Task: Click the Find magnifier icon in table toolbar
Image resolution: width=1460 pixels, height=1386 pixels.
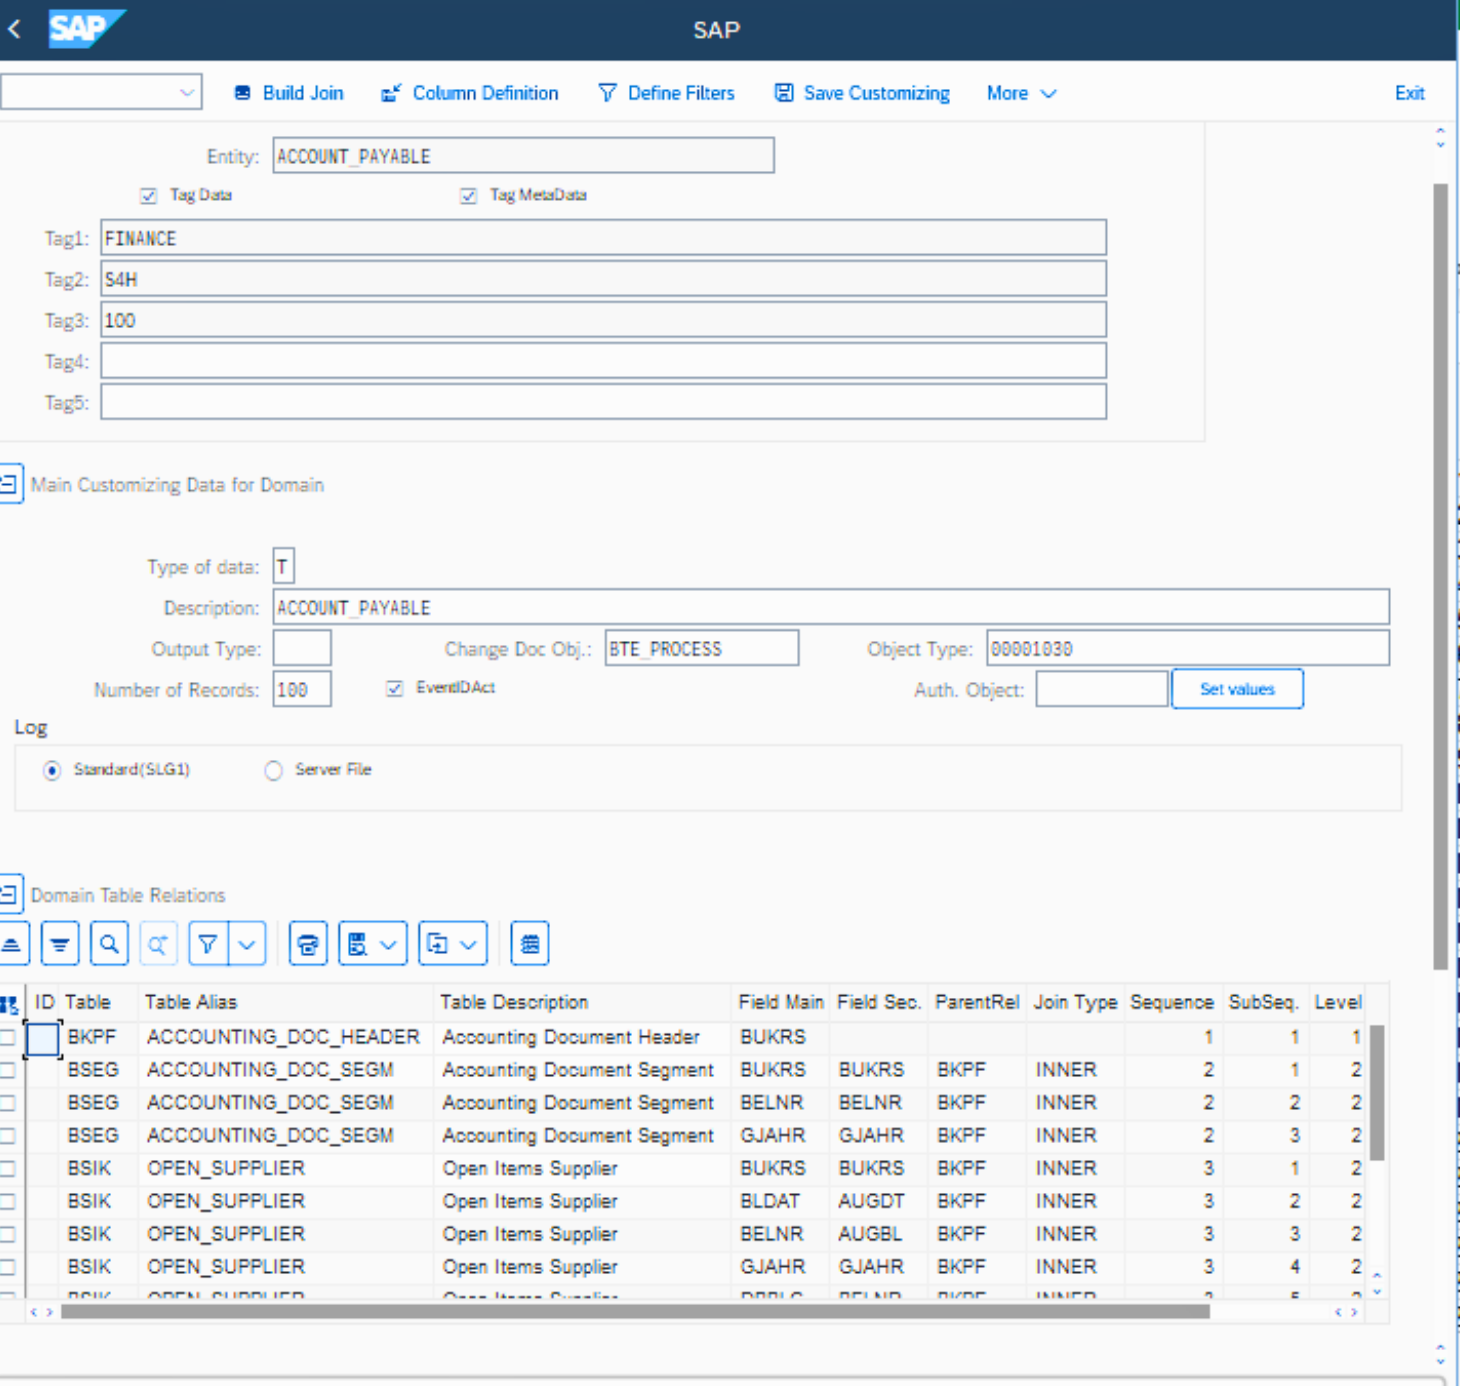Action: tap(109, 944)
